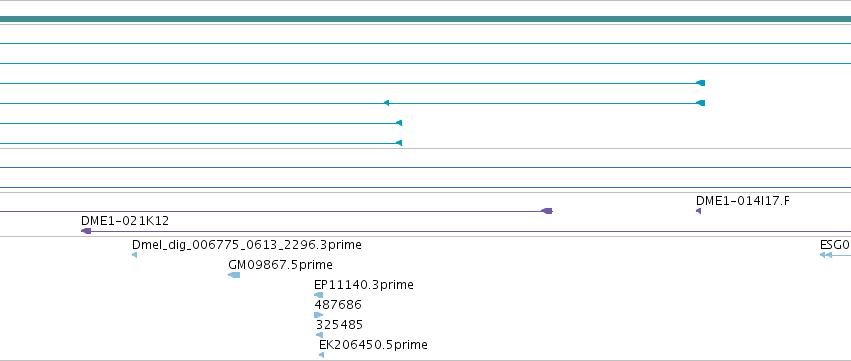Image resolution: width=851 pixels, height=361 pixels.
Task: Select the GM09867.5prime feature glyph
Action: [x=234, y=275]
